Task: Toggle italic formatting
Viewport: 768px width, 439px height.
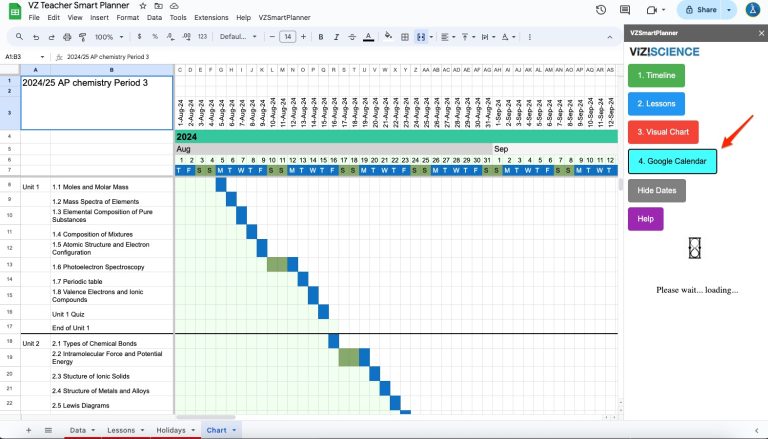Action: (x=336, y=37)
